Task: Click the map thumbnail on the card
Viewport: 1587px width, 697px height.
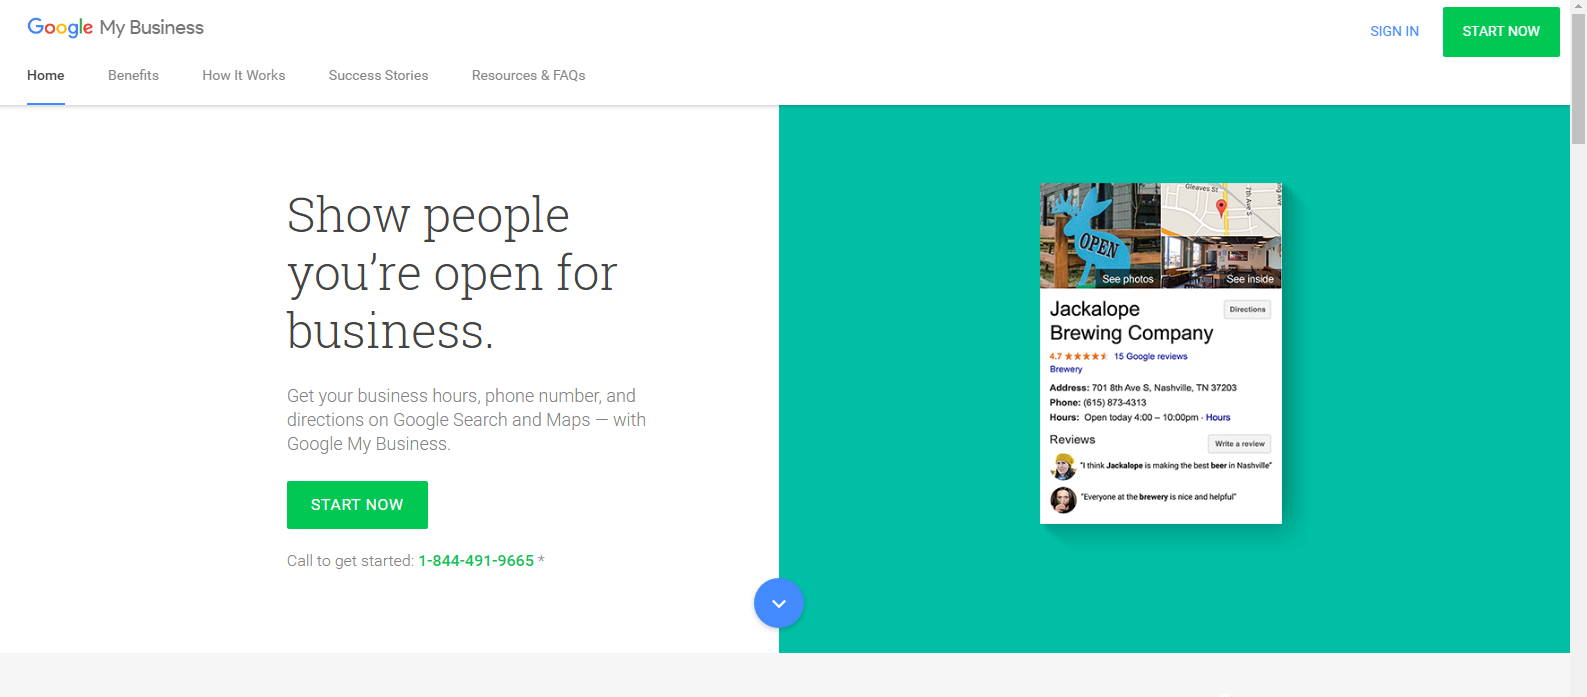Action: [1221, 209]
